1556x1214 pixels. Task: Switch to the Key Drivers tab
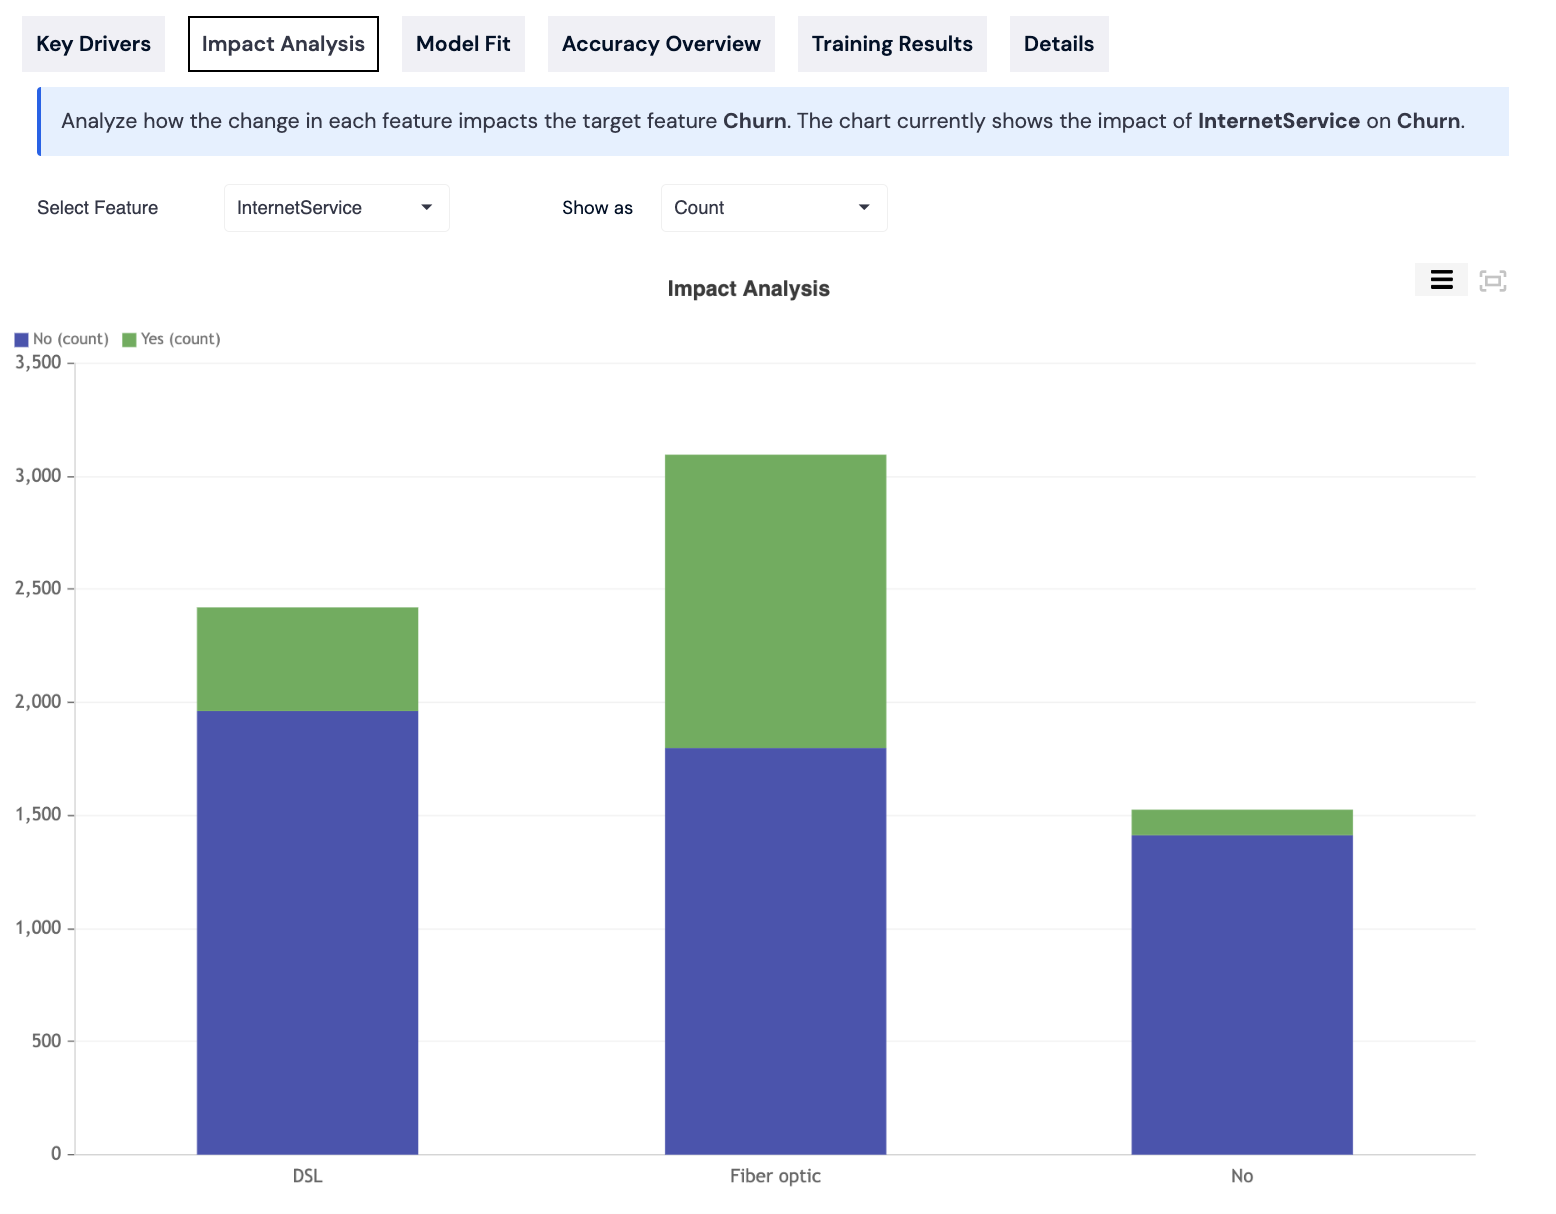coord(93,44)
